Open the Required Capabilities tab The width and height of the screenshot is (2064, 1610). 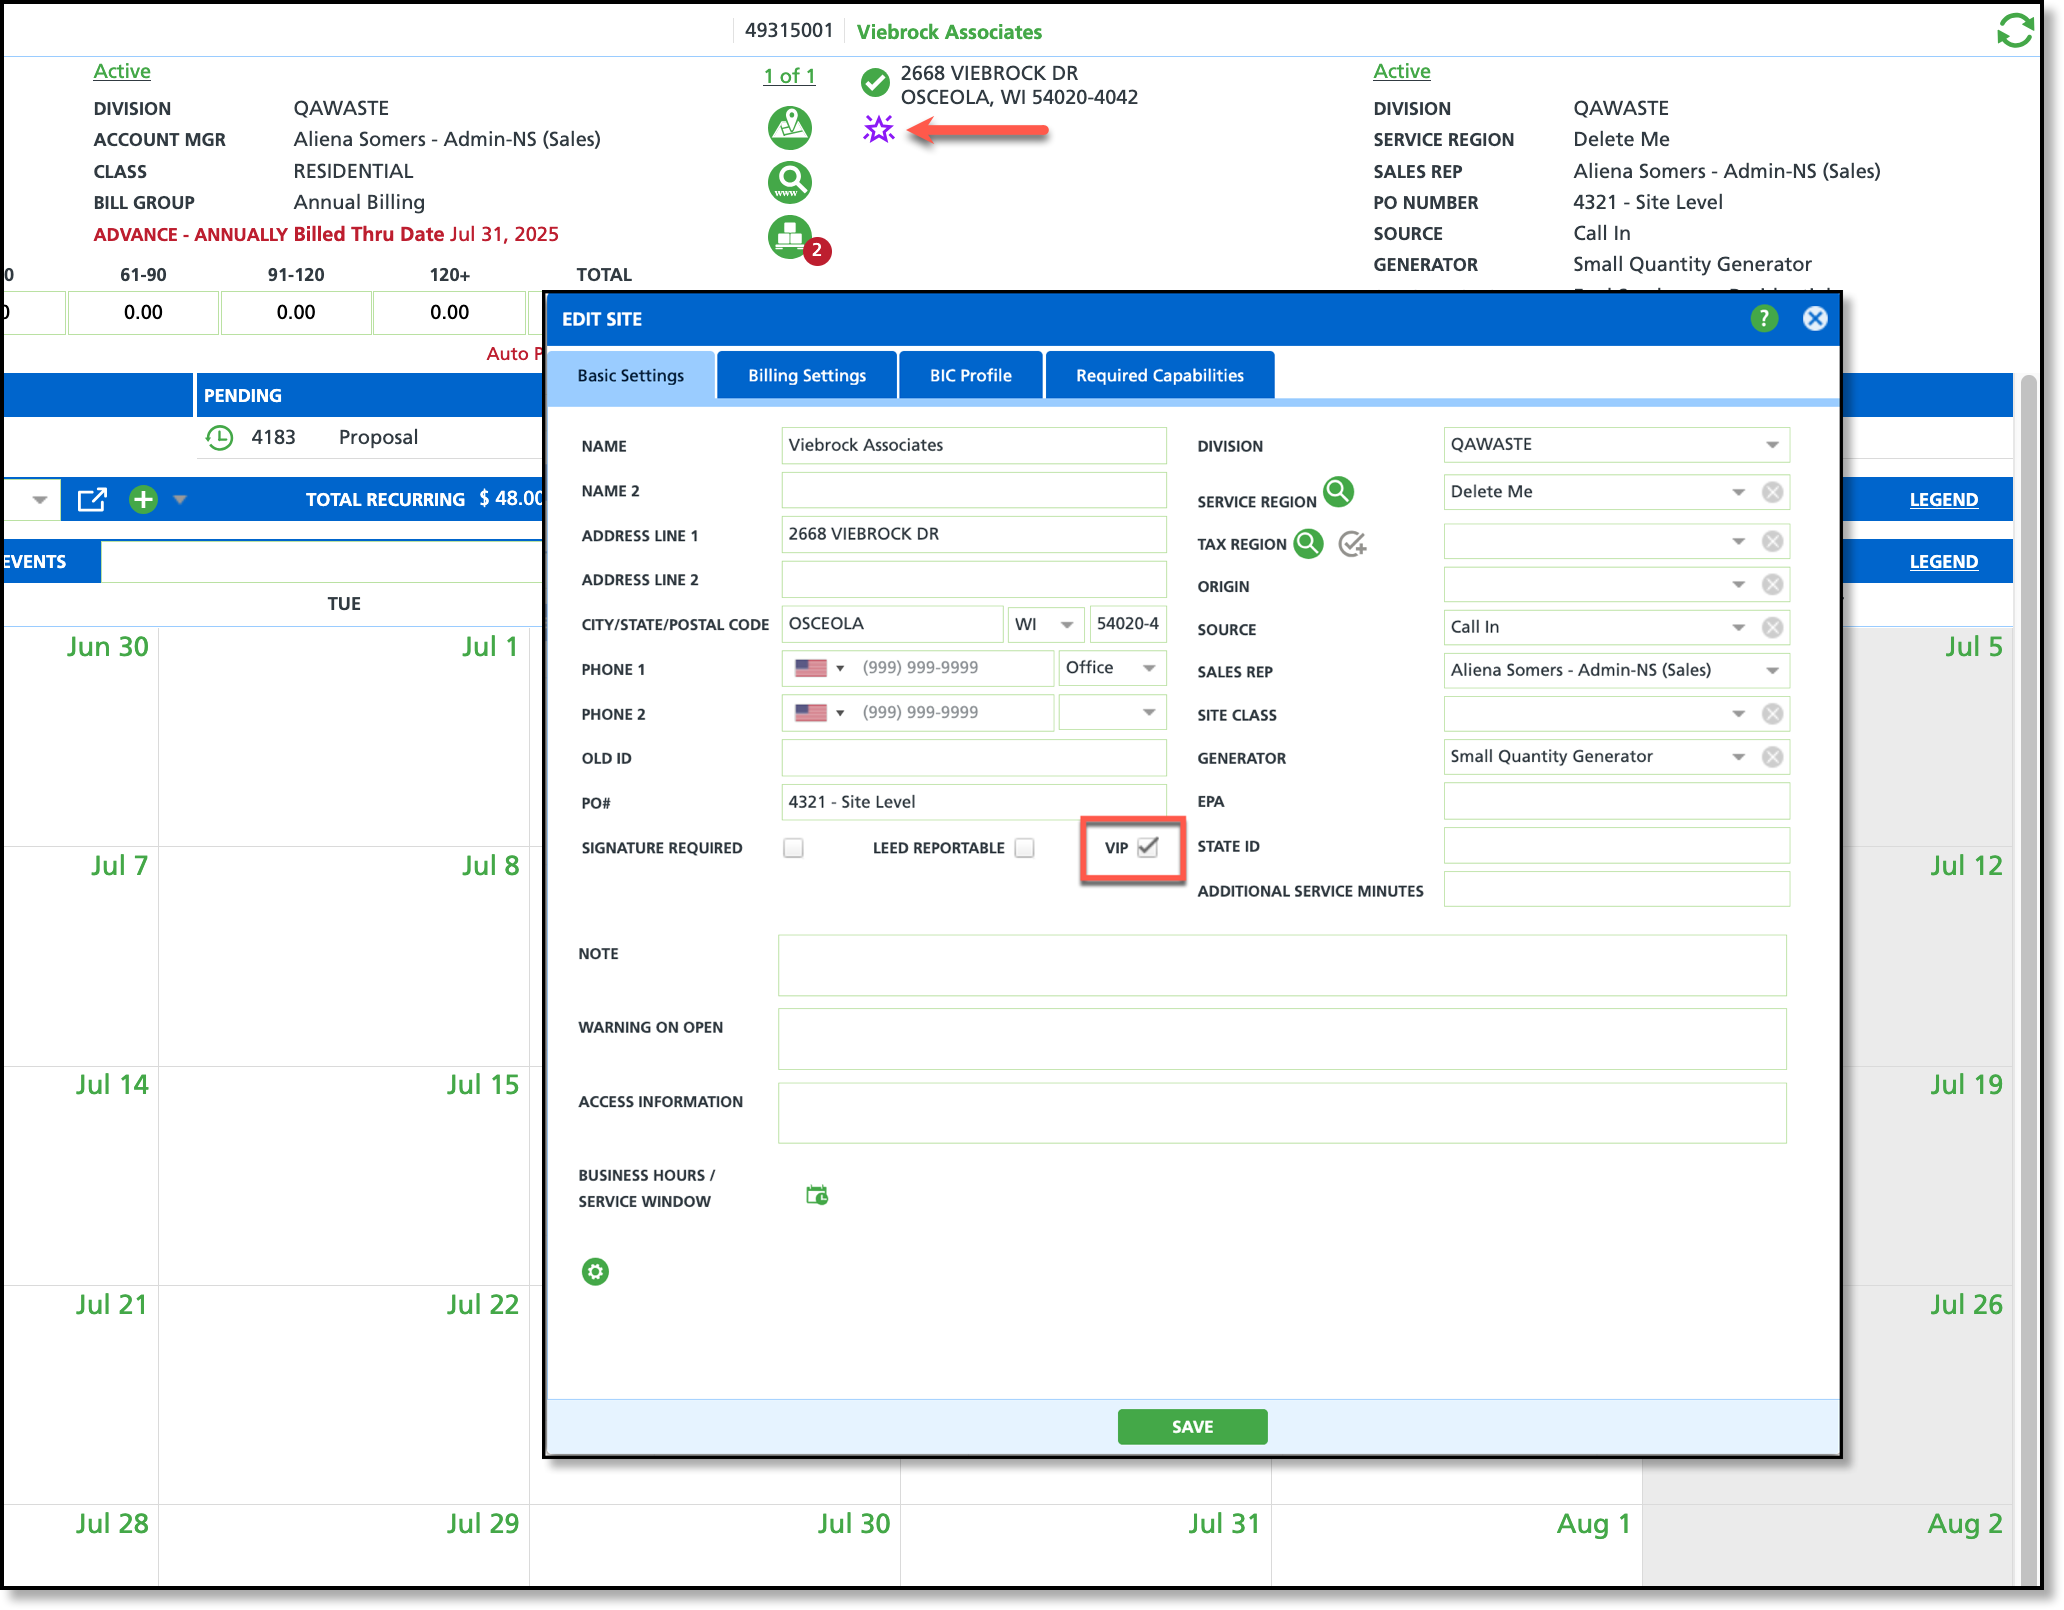[x=1159, y=376]
